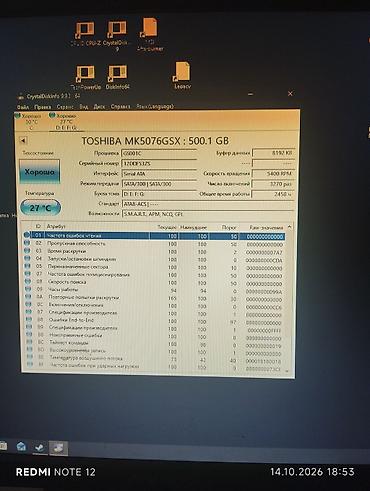The image size is (370, 491).
Task: Select the Ошибки End-to-End row
Action: (x=154, y=321)
